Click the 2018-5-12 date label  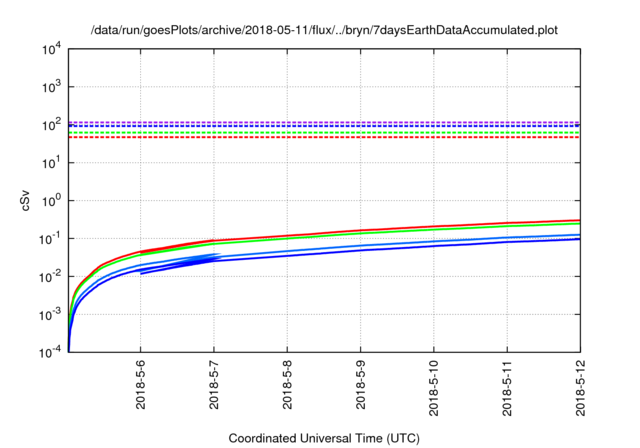click(x=580, y=388)
